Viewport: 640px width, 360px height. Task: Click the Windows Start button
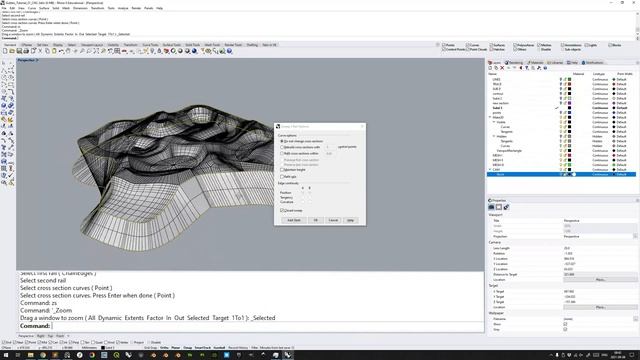click(x=6, y=355)
